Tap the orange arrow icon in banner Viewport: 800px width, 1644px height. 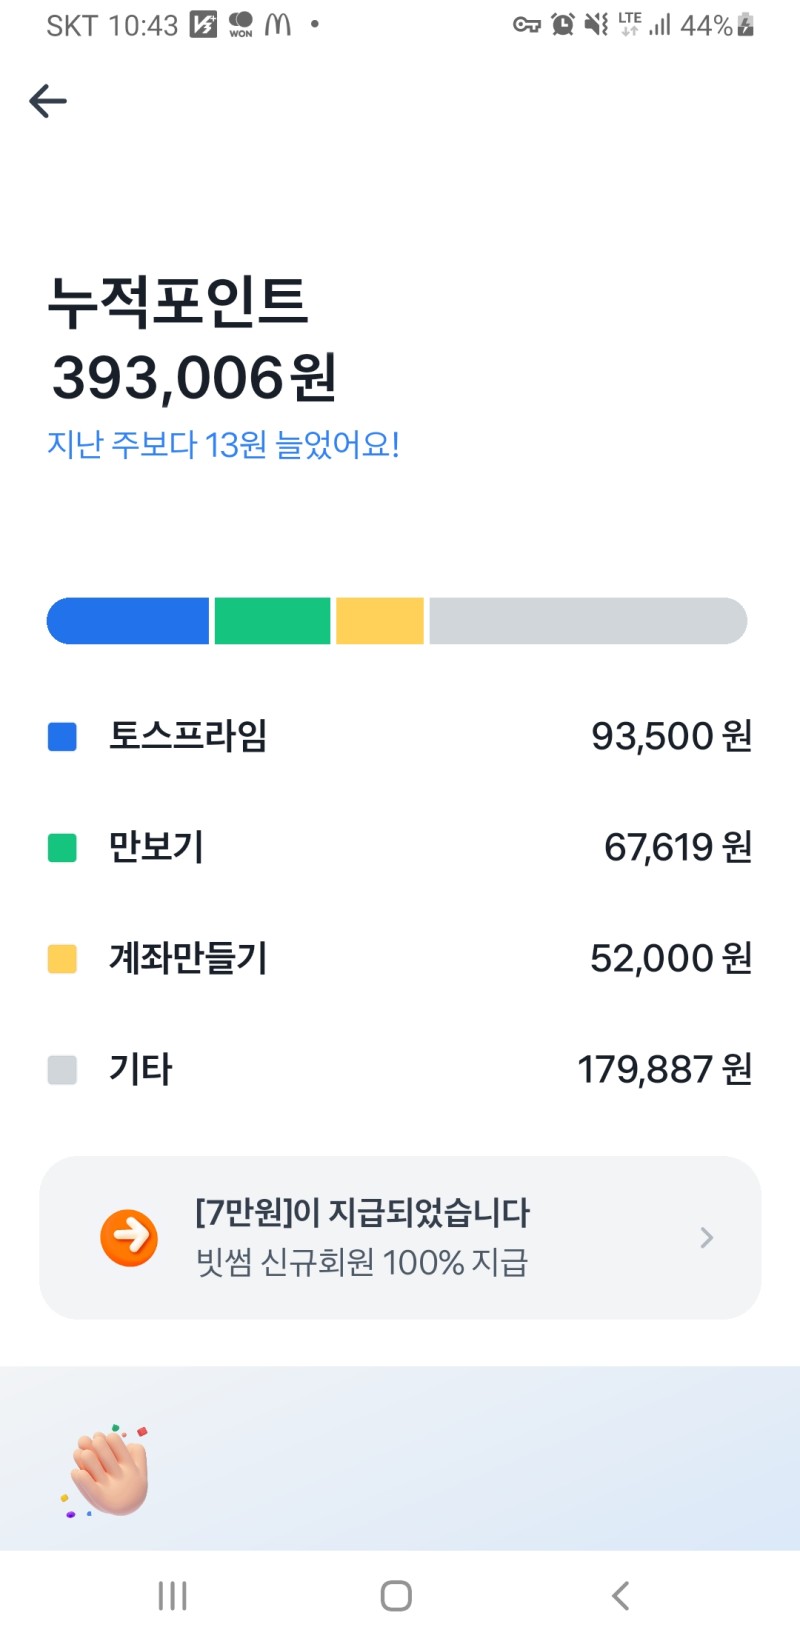129,1238
